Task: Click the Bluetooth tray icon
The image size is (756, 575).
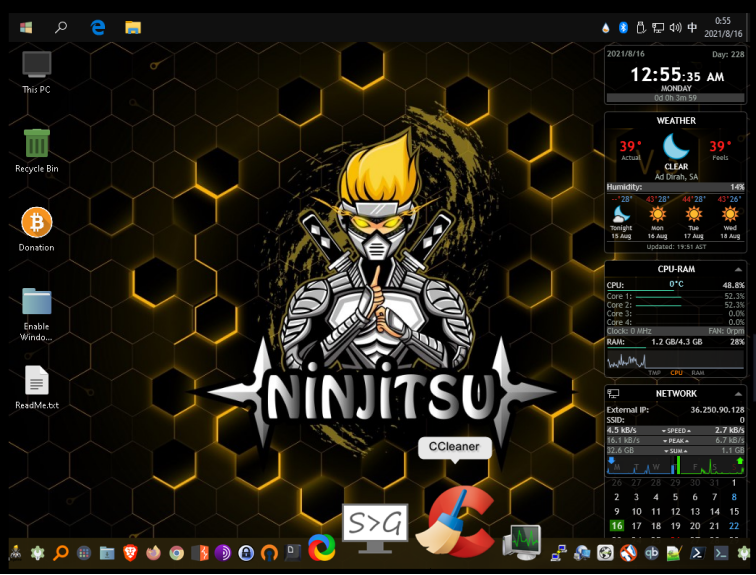Action: pos(623,27)
